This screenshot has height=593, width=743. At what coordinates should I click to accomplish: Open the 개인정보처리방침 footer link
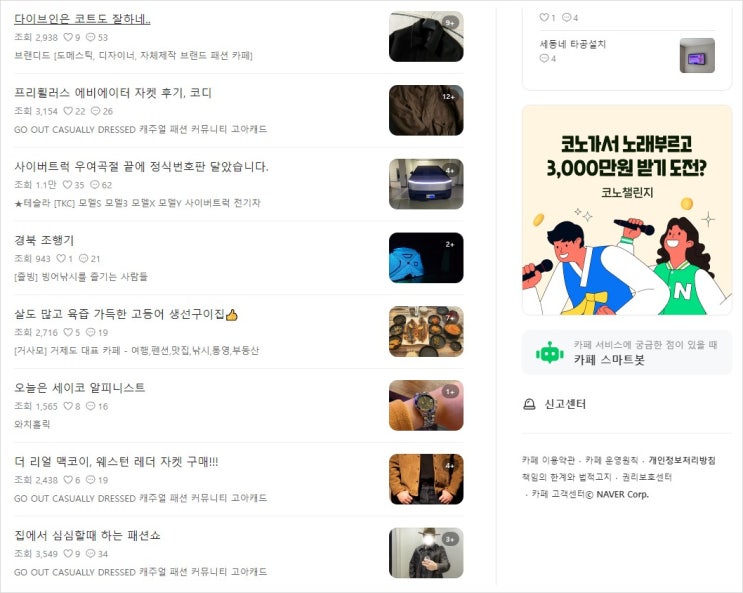tap(682, 460)
